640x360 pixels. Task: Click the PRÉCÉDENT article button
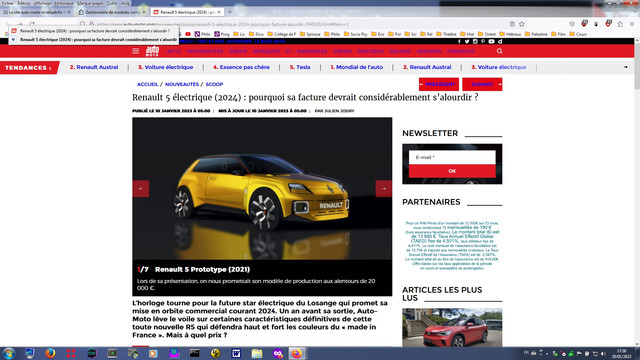439,84
